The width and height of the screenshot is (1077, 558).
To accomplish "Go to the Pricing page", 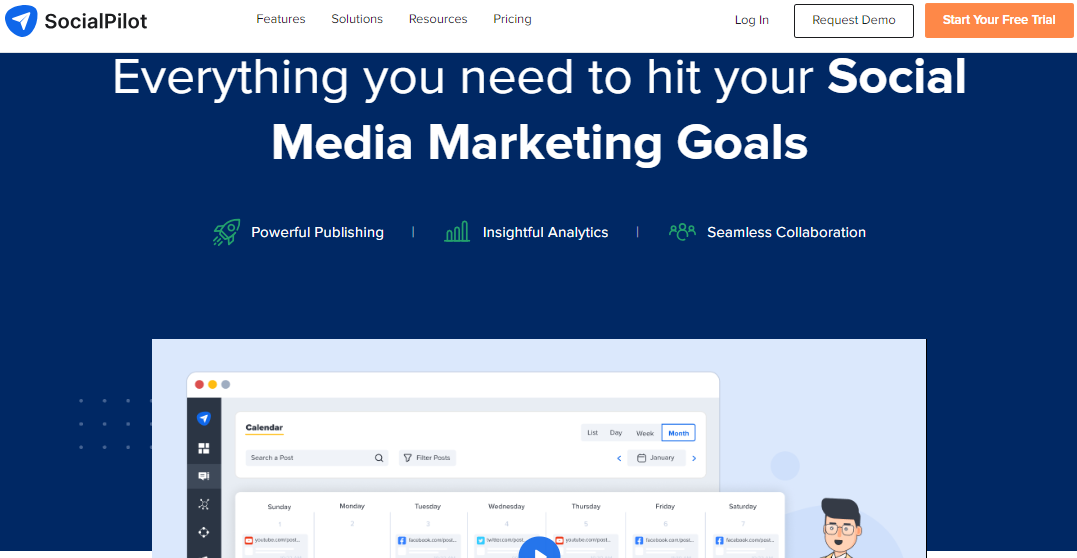I will [x=512, y=19].
